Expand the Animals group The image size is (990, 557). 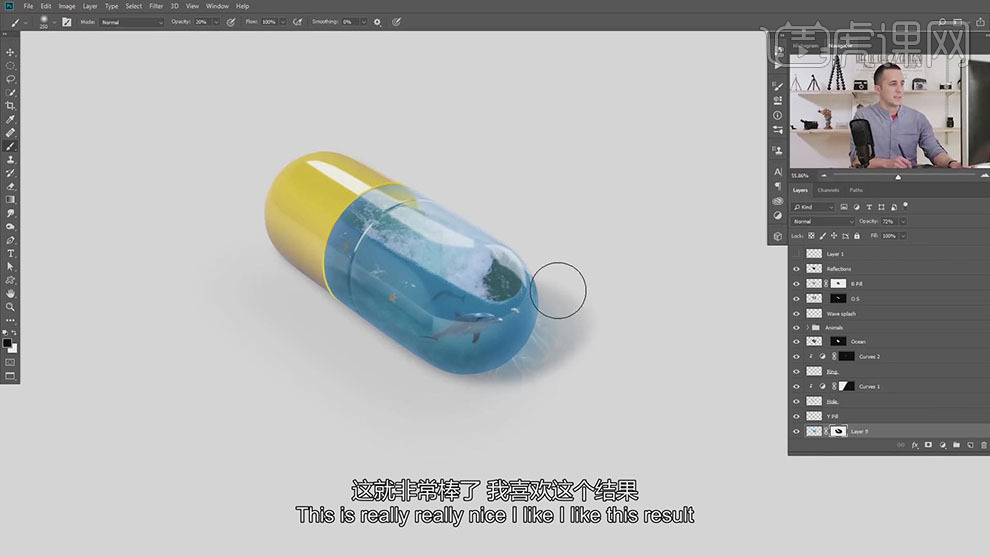tap(807, 328)
